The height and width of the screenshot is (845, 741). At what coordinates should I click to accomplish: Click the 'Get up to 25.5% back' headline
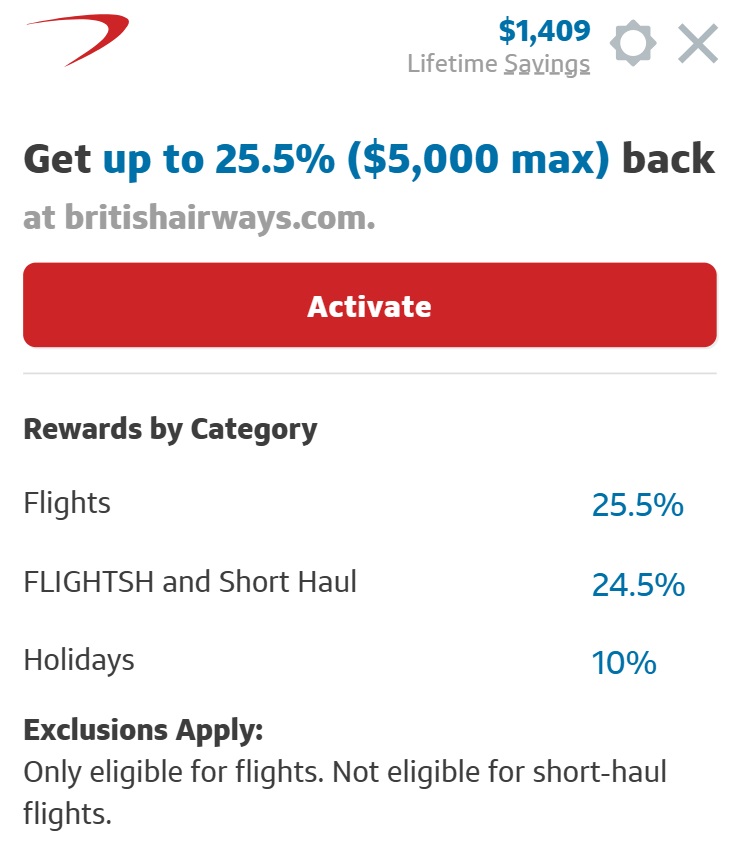[x=368, y=158]
